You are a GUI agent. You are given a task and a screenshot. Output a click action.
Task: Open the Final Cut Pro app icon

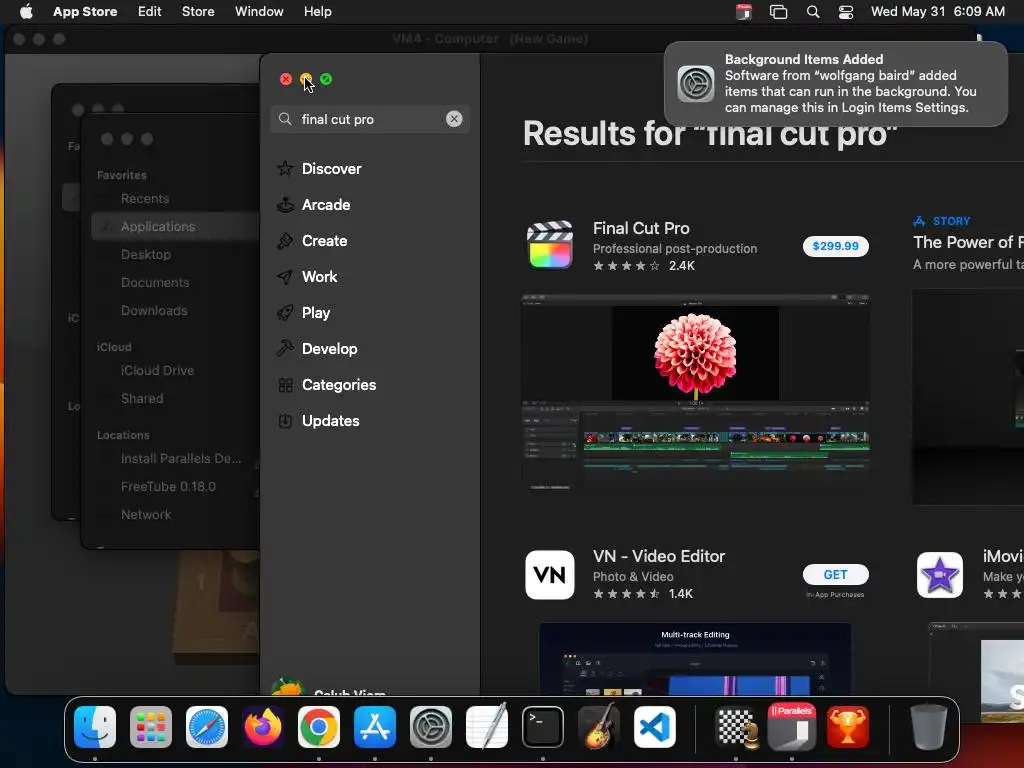pos(550,246)
